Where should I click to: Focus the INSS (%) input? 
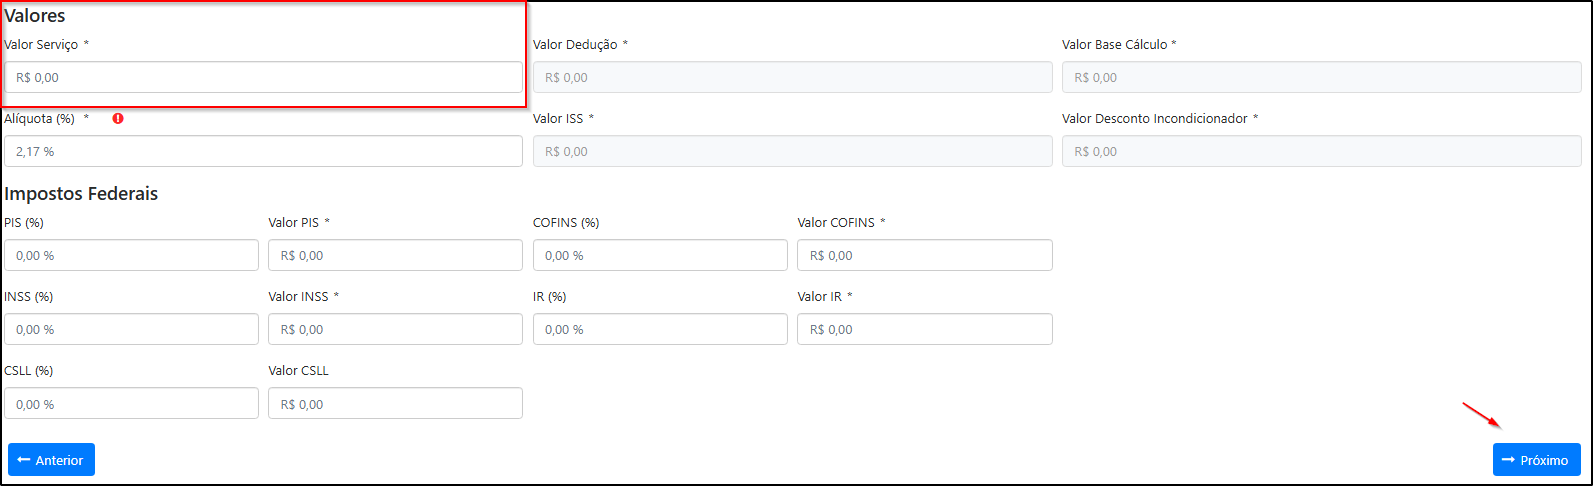click(131, 329)
